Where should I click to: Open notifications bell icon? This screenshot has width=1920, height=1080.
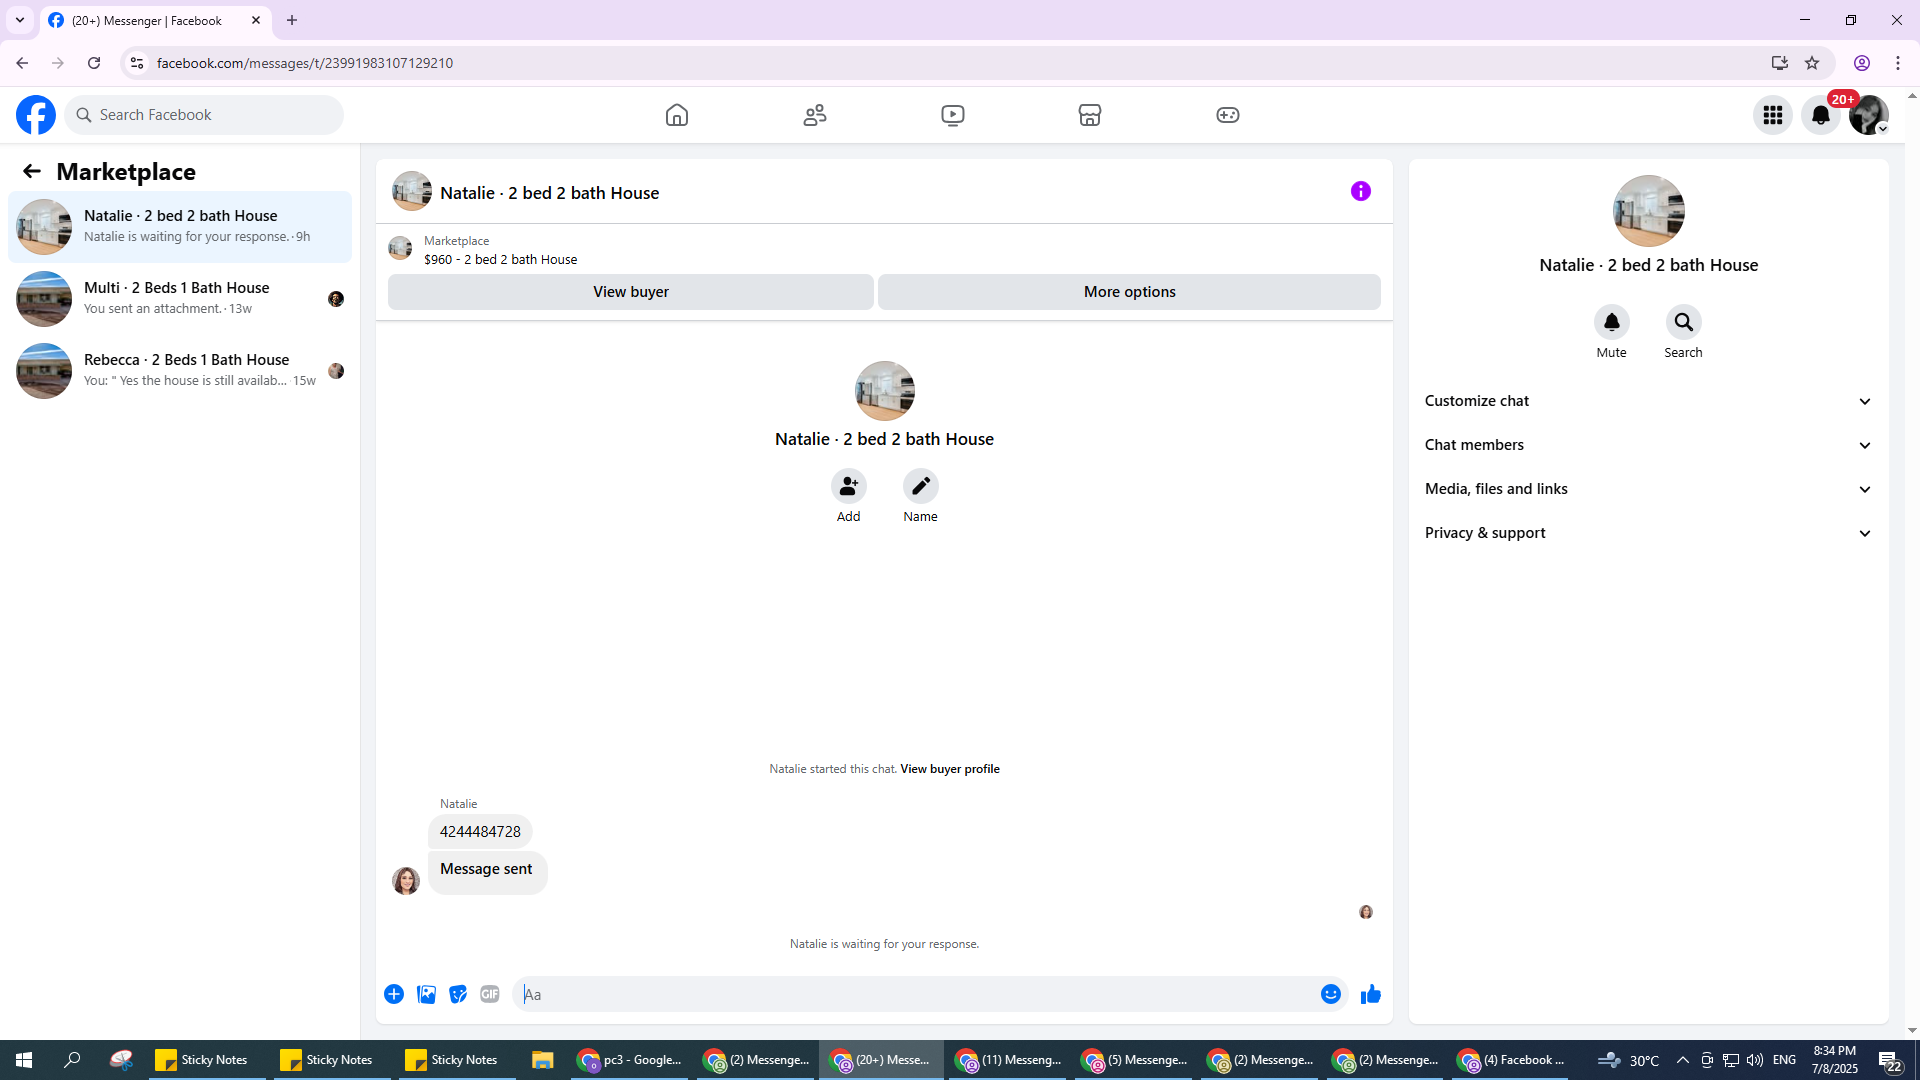click(1820, 115)
